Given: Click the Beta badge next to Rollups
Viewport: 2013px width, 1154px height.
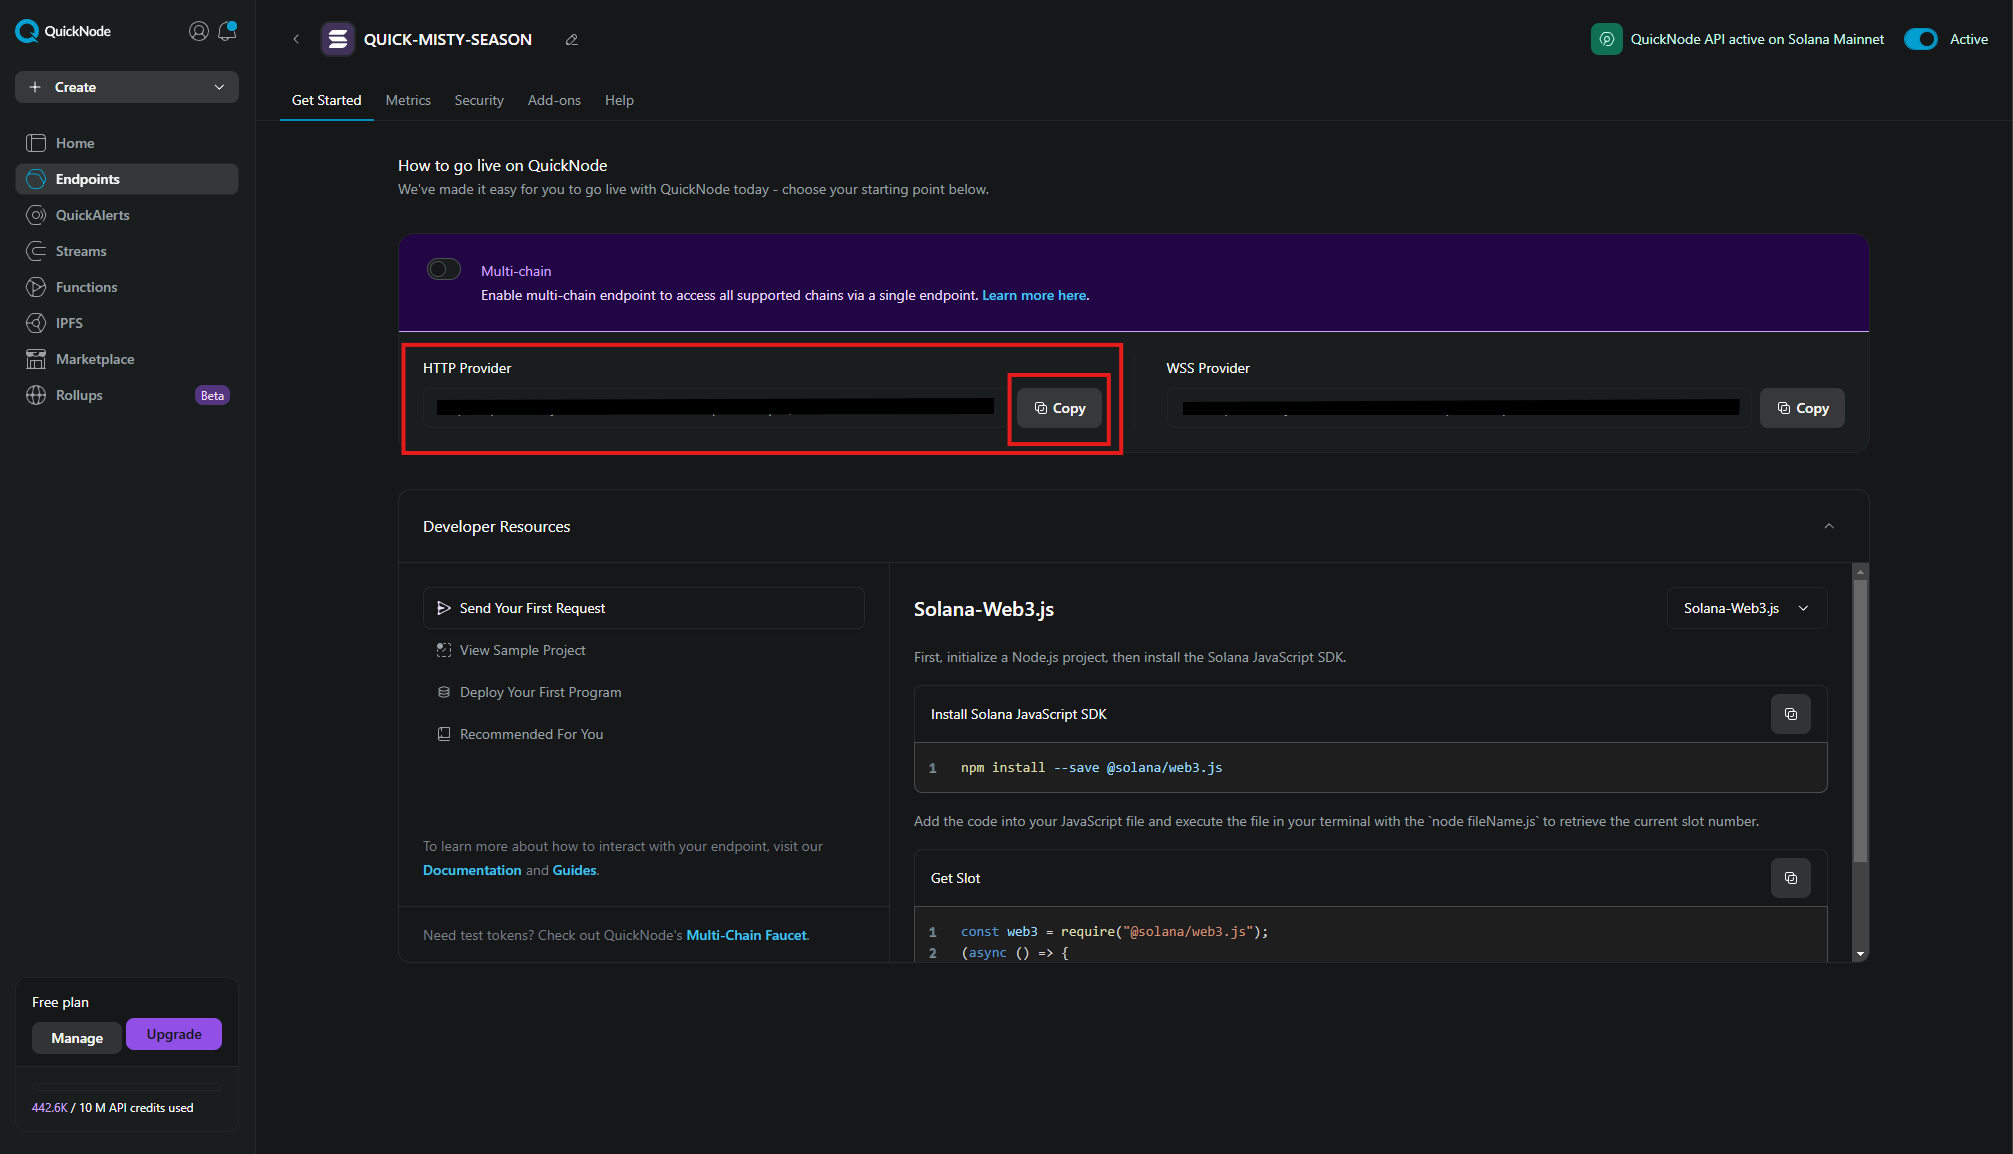Looking at the screenshot, I should tap(212, 395).
